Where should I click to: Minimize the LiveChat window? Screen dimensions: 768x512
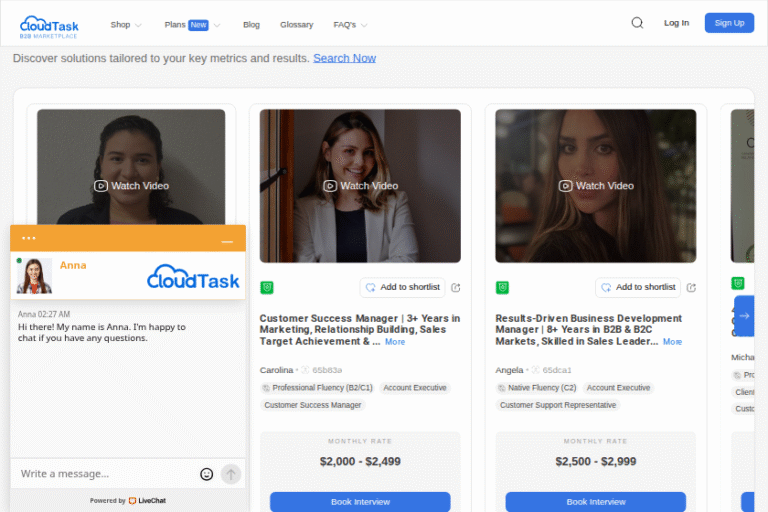[x=227, y=241]
